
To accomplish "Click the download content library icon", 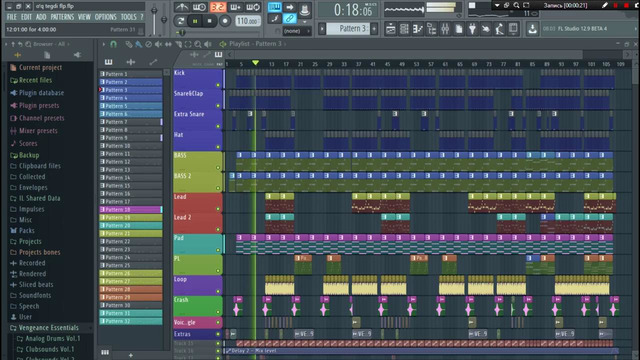I will (x=532, y=29).
